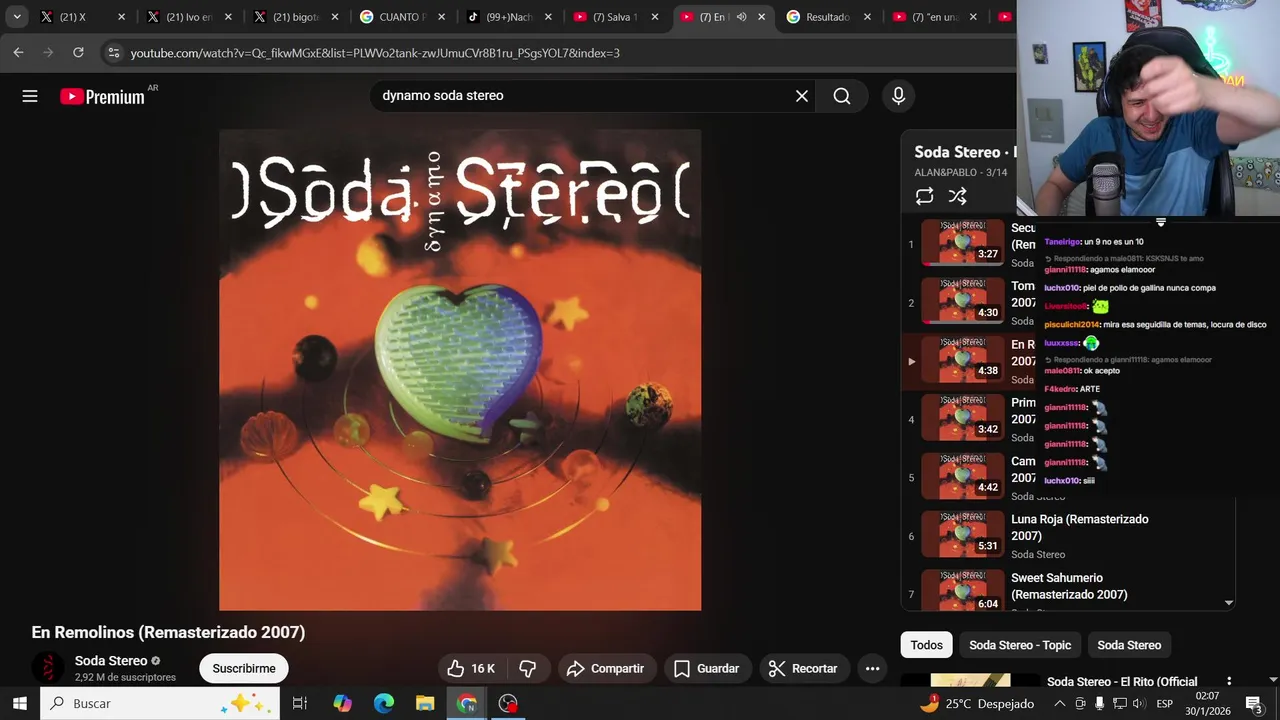Open playlist thumbnail with 4:42 duration
Screen dimensions: 1280x720
coord(962,476)
